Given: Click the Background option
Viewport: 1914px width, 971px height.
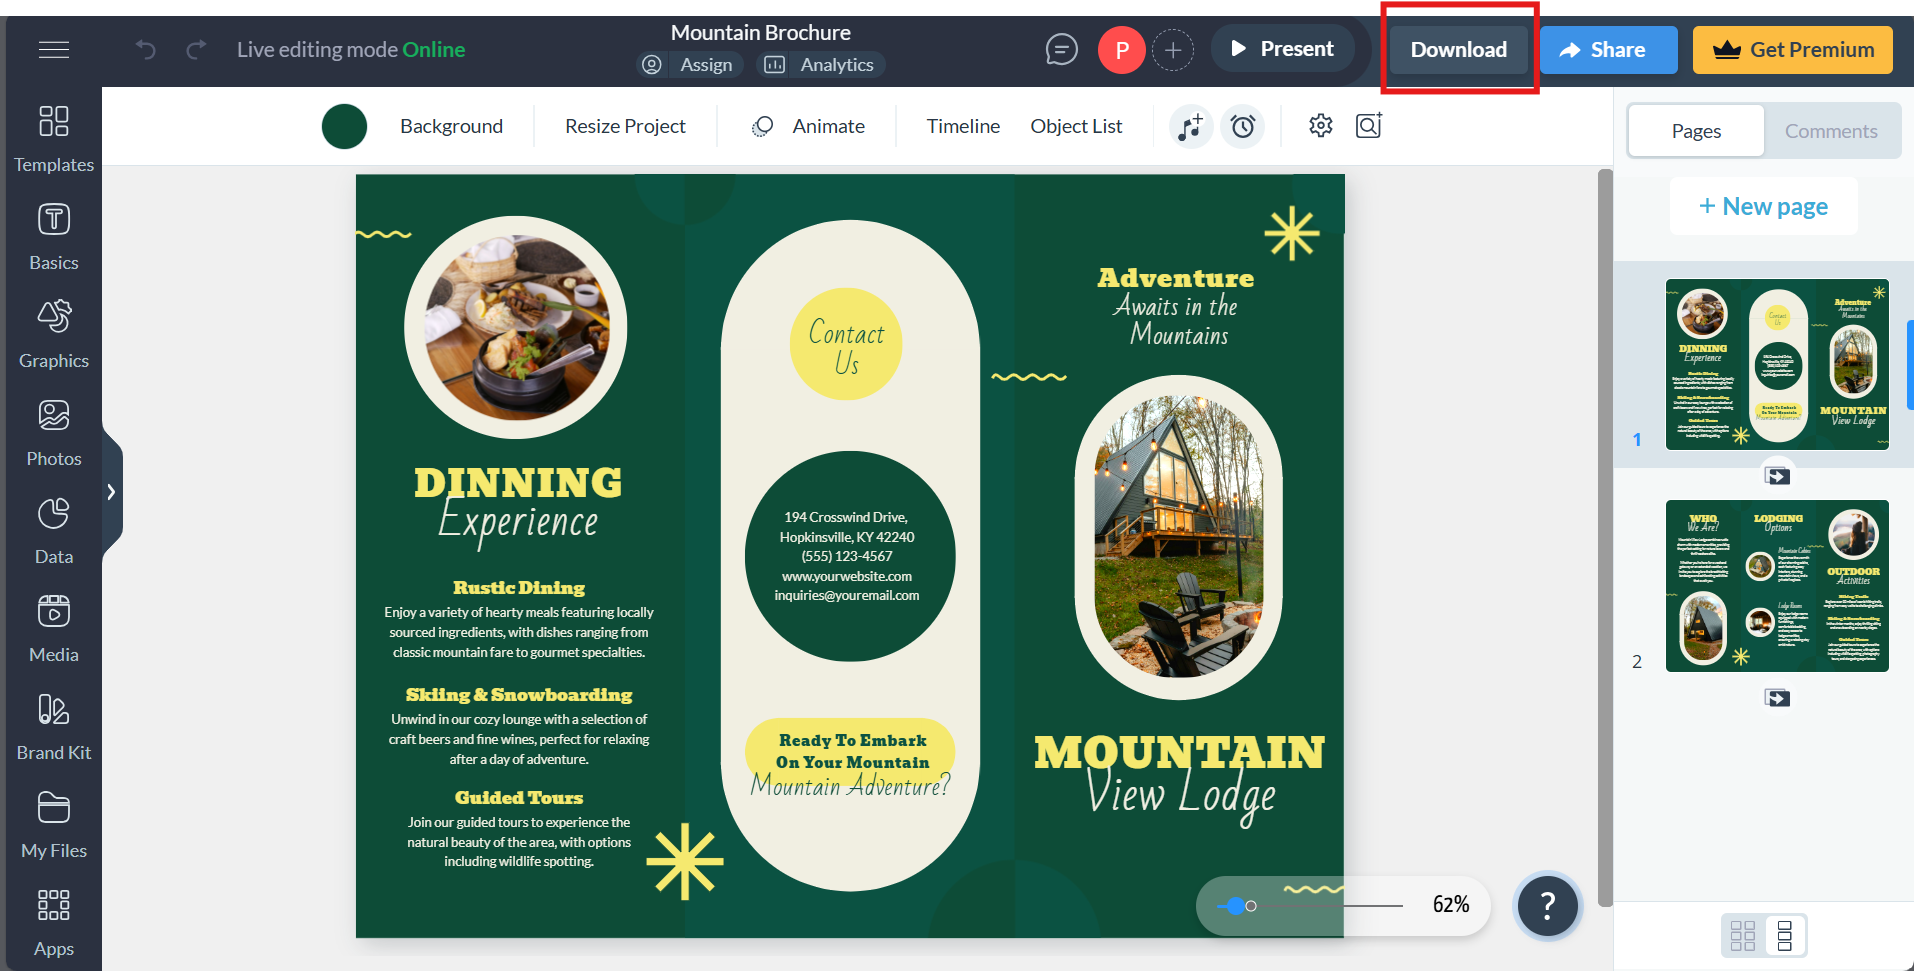Looking at the screenshot, I should (451, 126).
